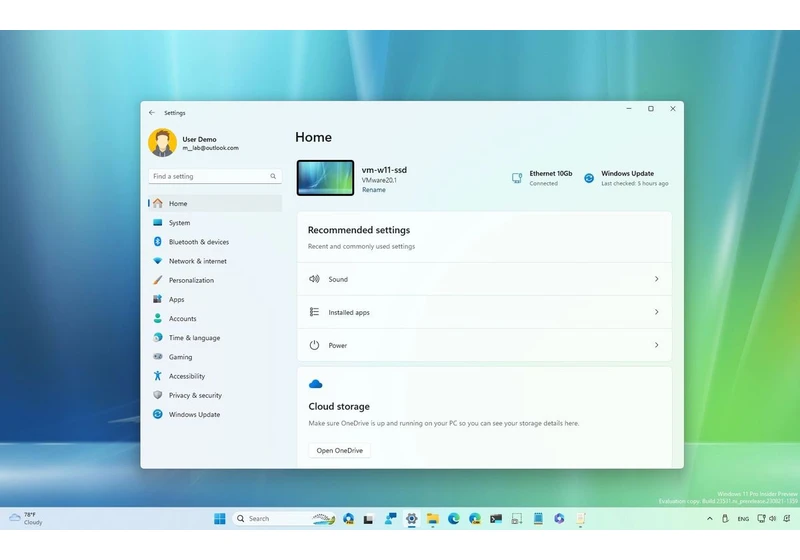Open the weather widget showing 78°F
Viewport: 800px width, 560px height.
click(26, 519)
